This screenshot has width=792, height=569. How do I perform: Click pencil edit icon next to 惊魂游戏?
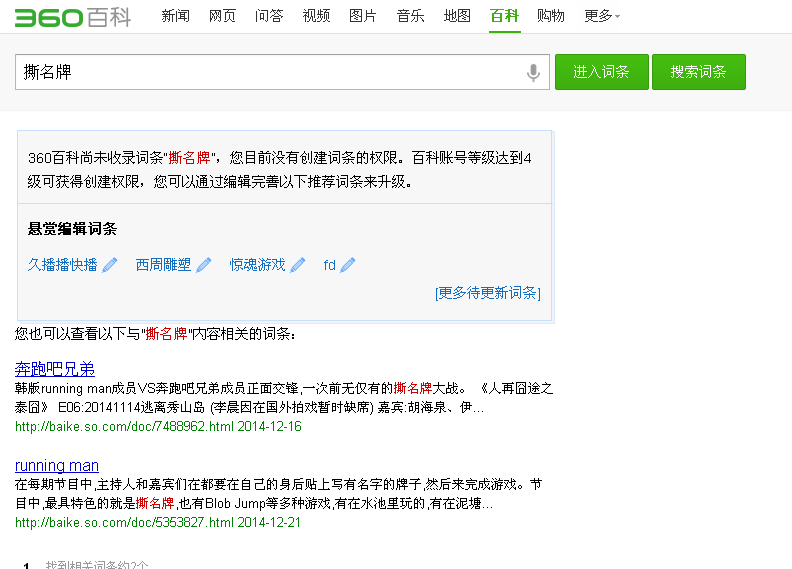pos(298,265)
